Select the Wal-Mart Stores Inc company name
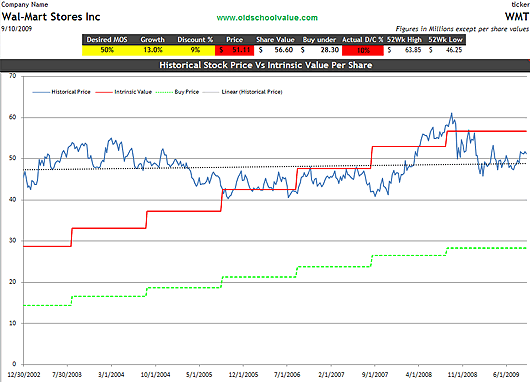This screenshot has width=530, height=382. coord(51,17)
